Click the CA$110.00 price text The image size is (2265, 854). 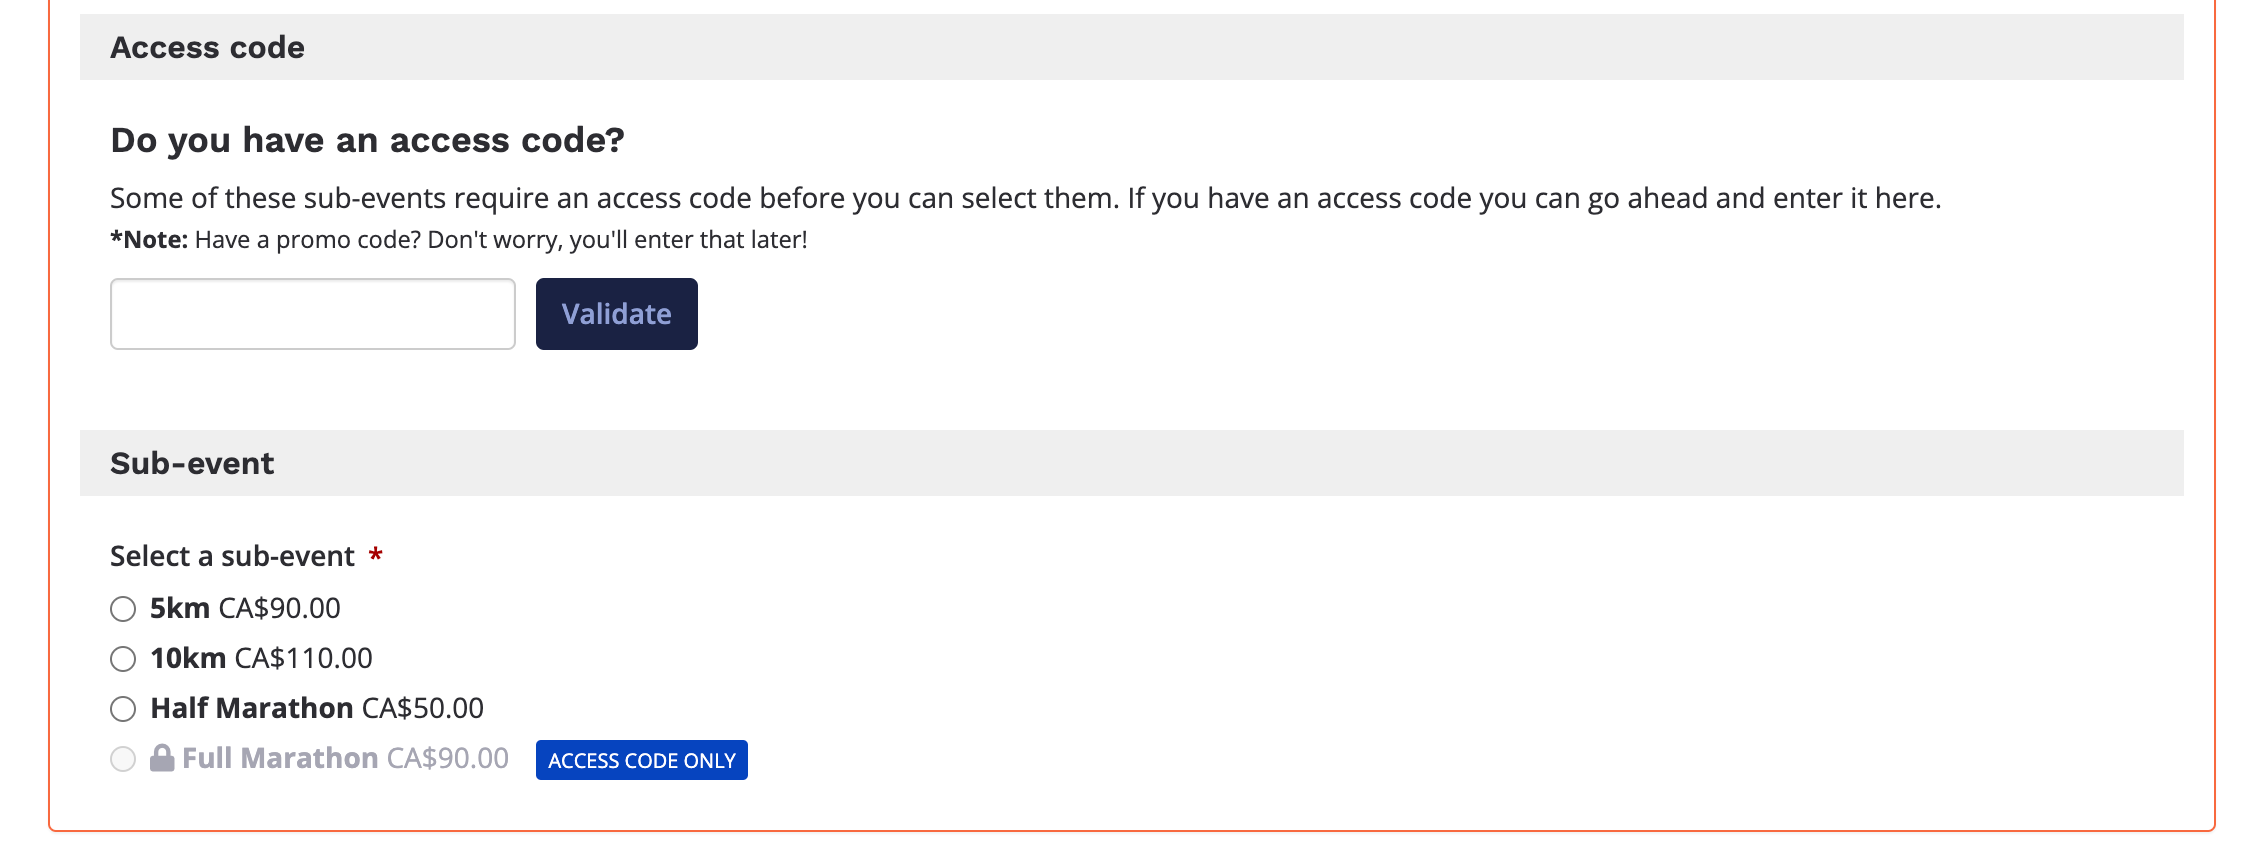click(303, 658)
